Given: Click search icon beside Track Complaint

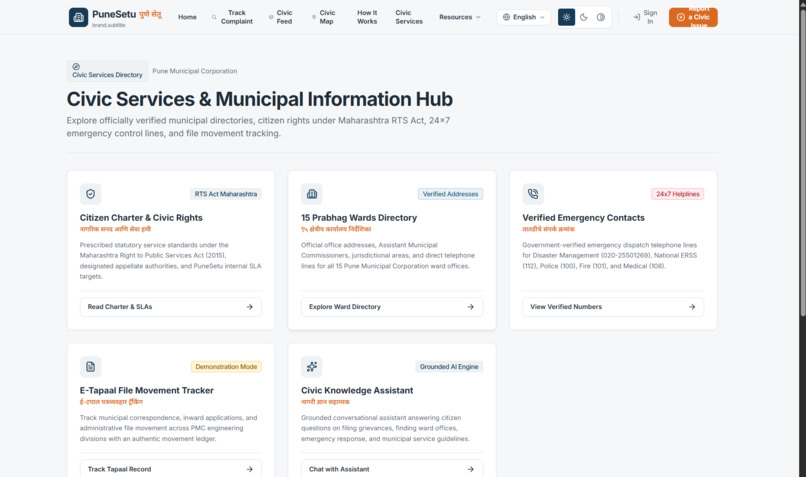Looking at the screenshot, I should point(214,17).
